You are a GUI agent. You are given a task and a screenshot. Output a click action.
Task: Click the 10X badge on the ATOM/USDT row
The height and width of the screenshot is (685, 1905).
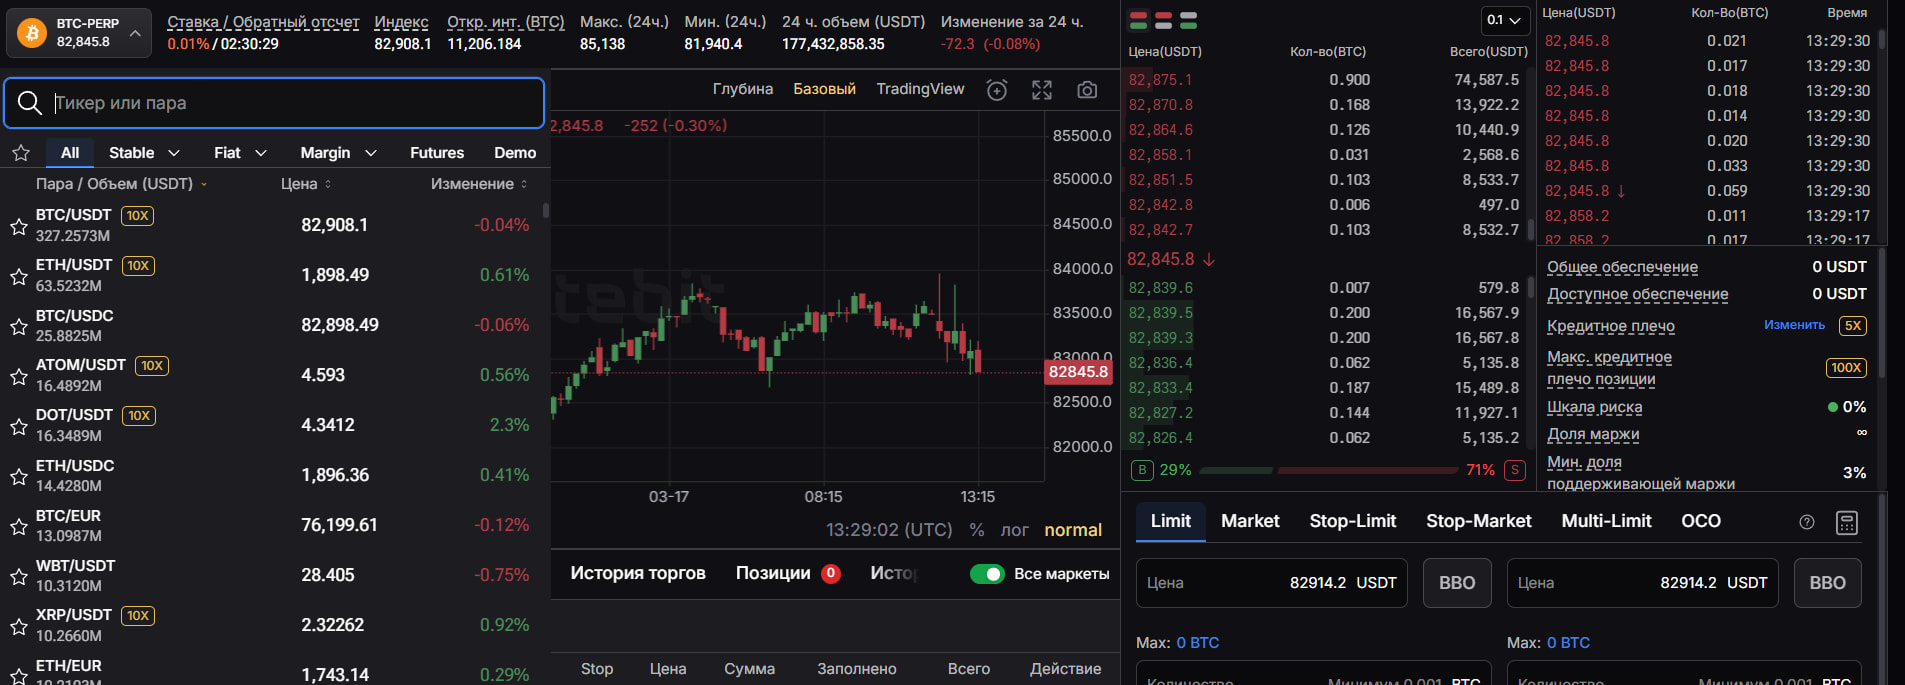152,365
